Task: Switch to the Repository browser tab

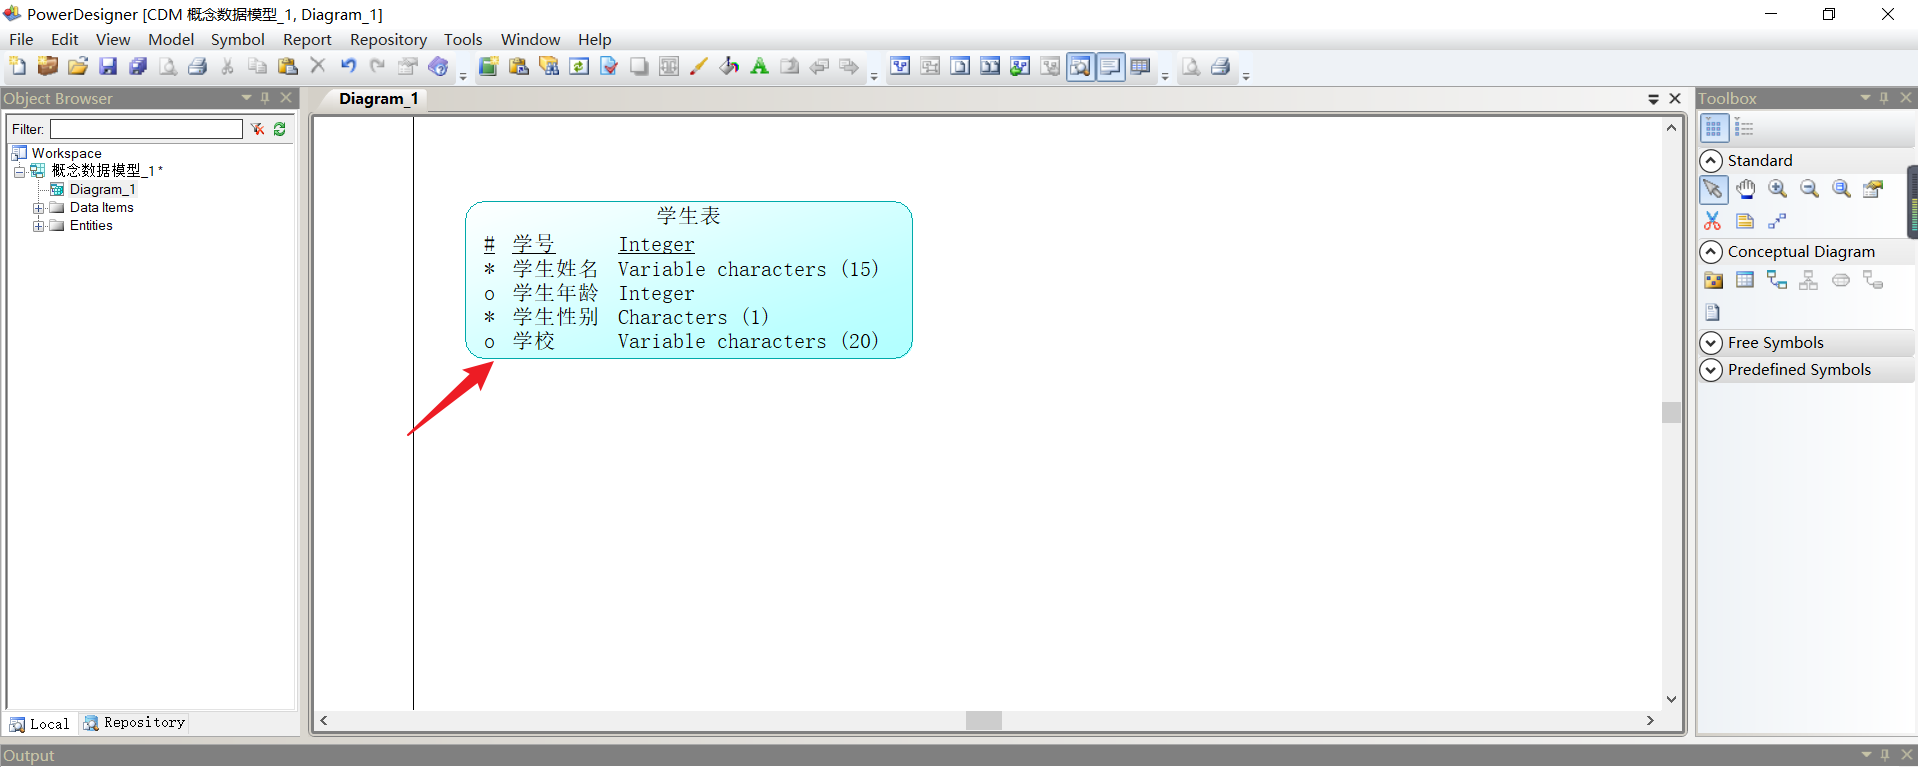Action: 134,723
